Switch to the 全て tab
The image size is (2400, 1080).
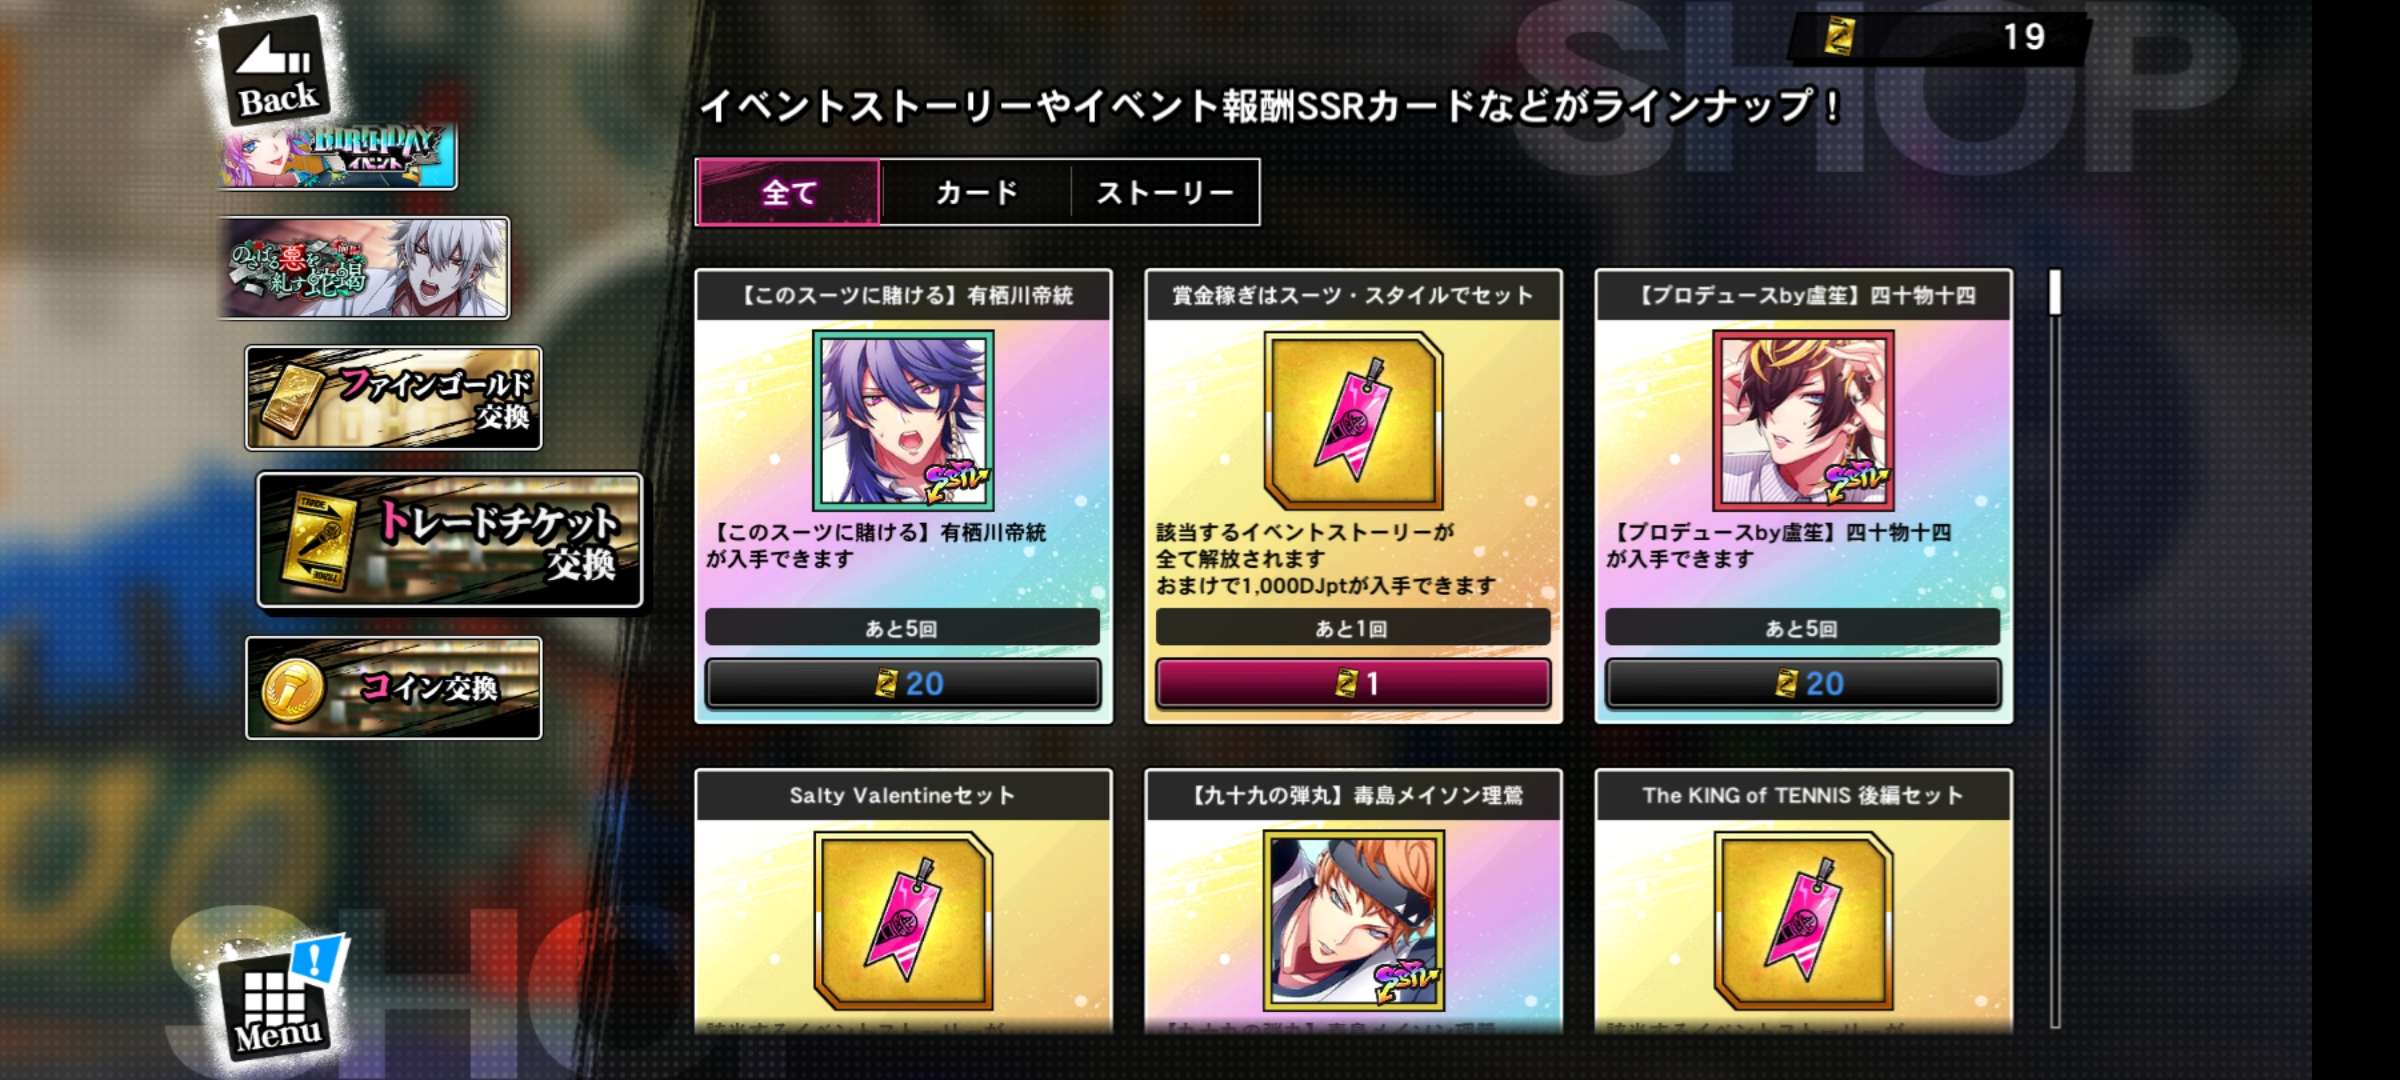788,192
